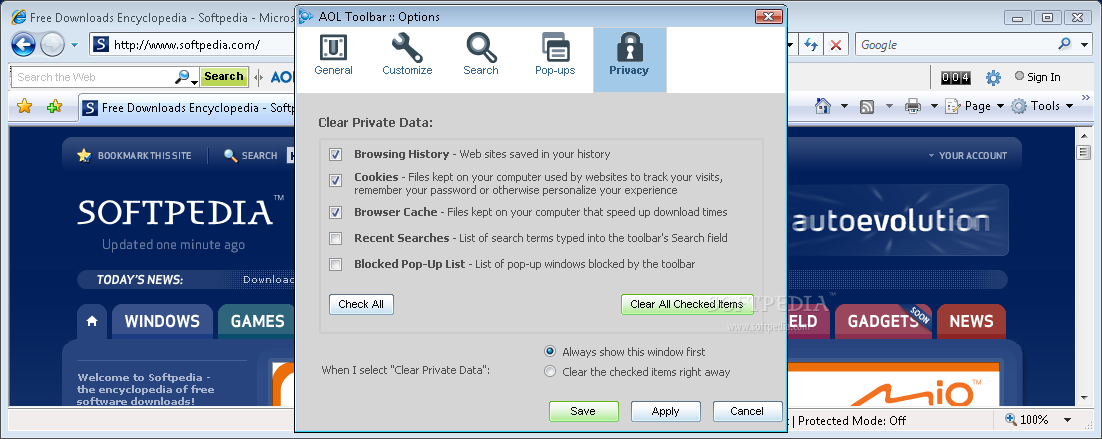Click the softpedia.com address bar URL
This screenshot has width=1102, height=439.
coord(187,45)
